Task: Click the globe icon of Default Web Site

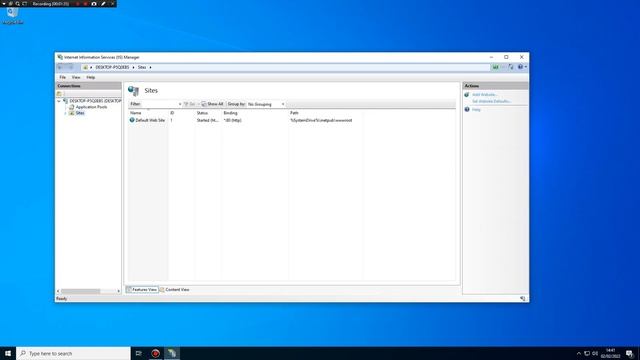Action: (132, 120)
